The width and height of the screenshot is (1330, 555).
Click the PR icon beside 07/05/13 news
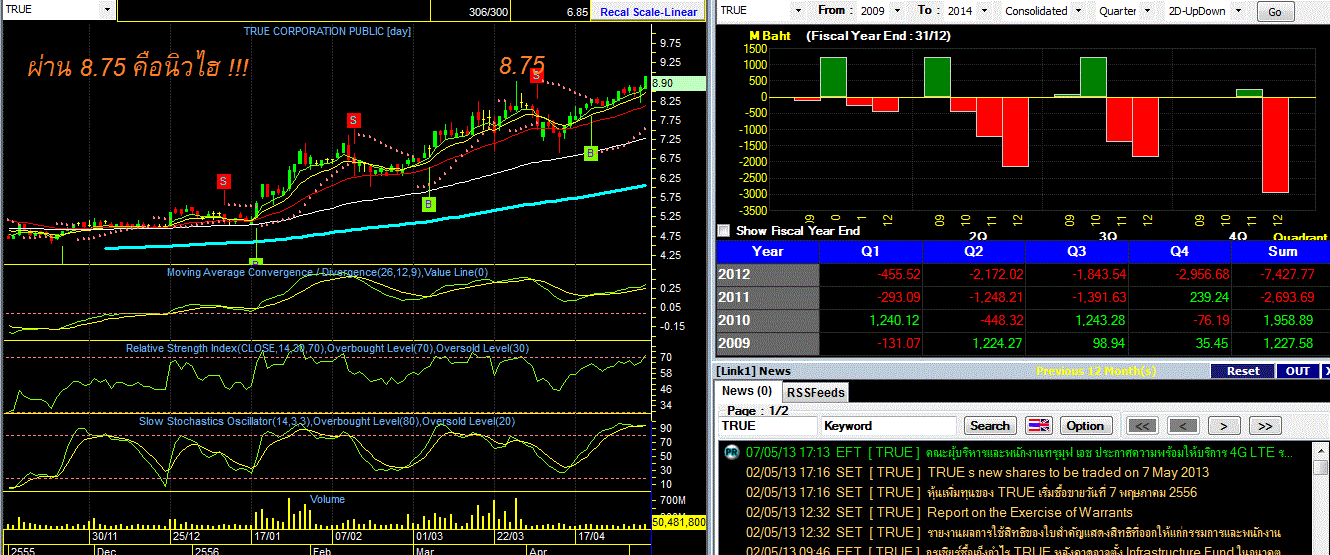coord(731,453)
